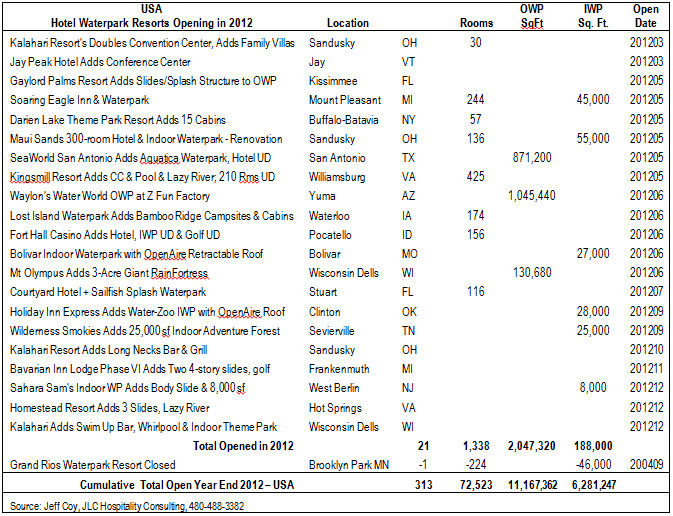This screenshot has width=673, height=516.
Task: Click the Gaylord Palms Resort row title
Action: point(139,81)
